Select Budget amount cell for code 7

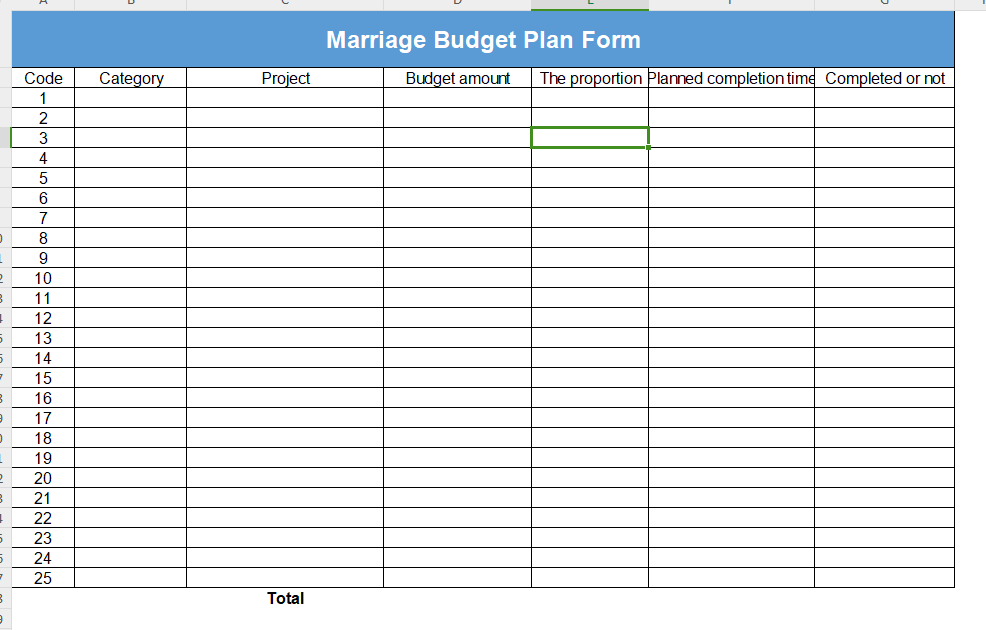click(x=457, y=218)
